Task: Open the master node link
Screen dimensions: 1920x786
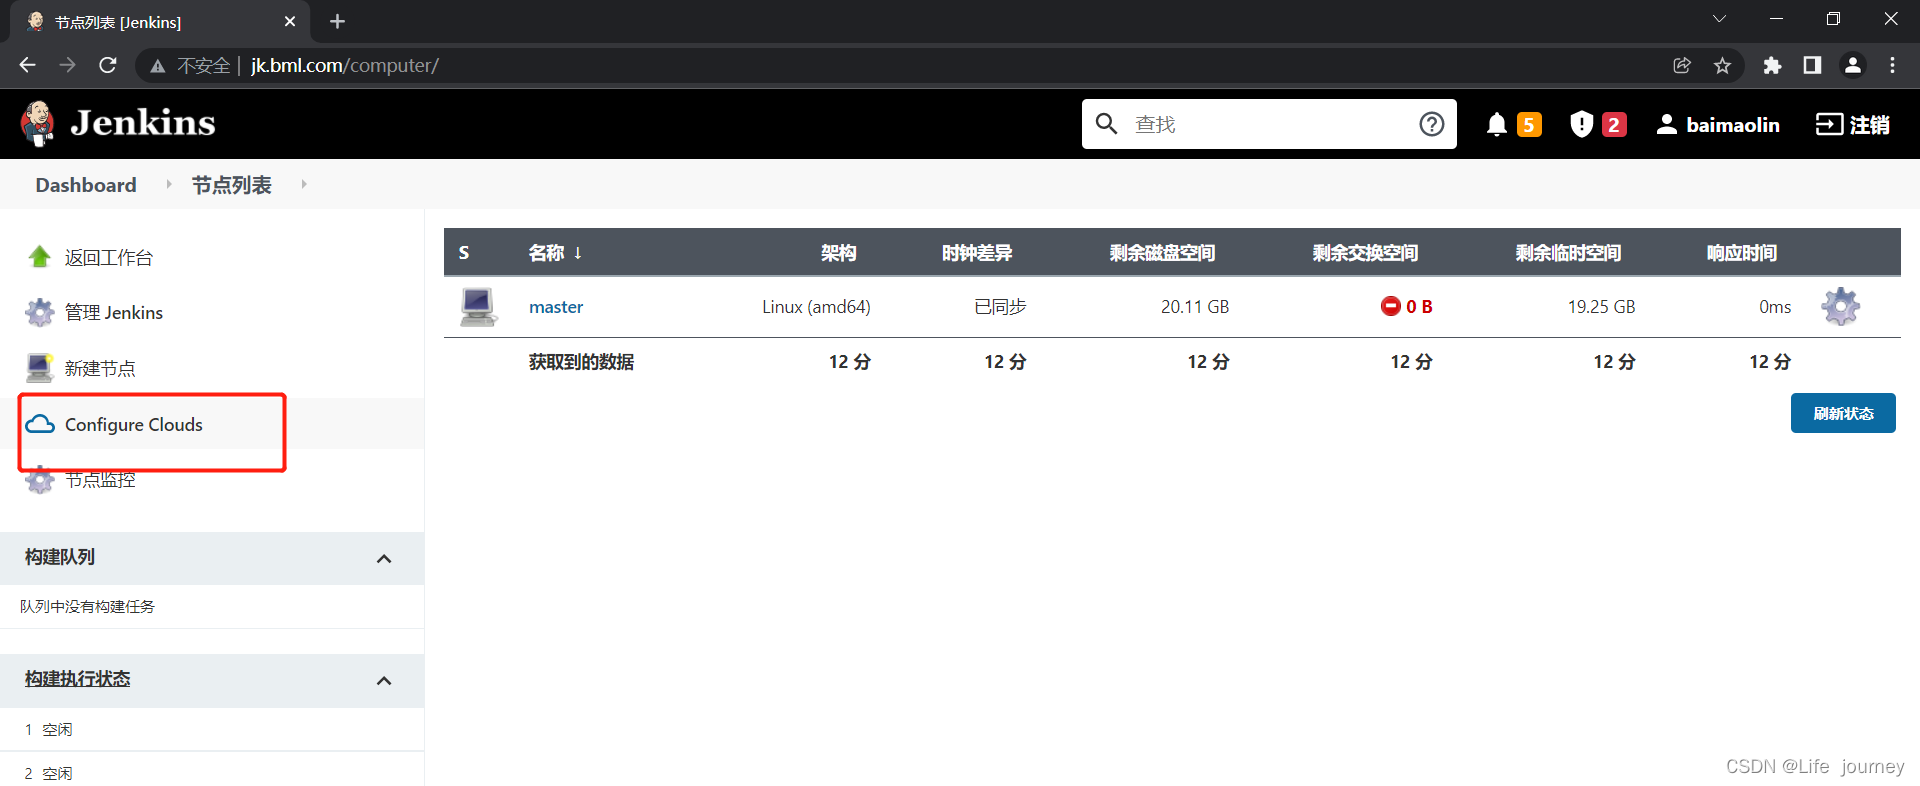Action: point(556,307)
